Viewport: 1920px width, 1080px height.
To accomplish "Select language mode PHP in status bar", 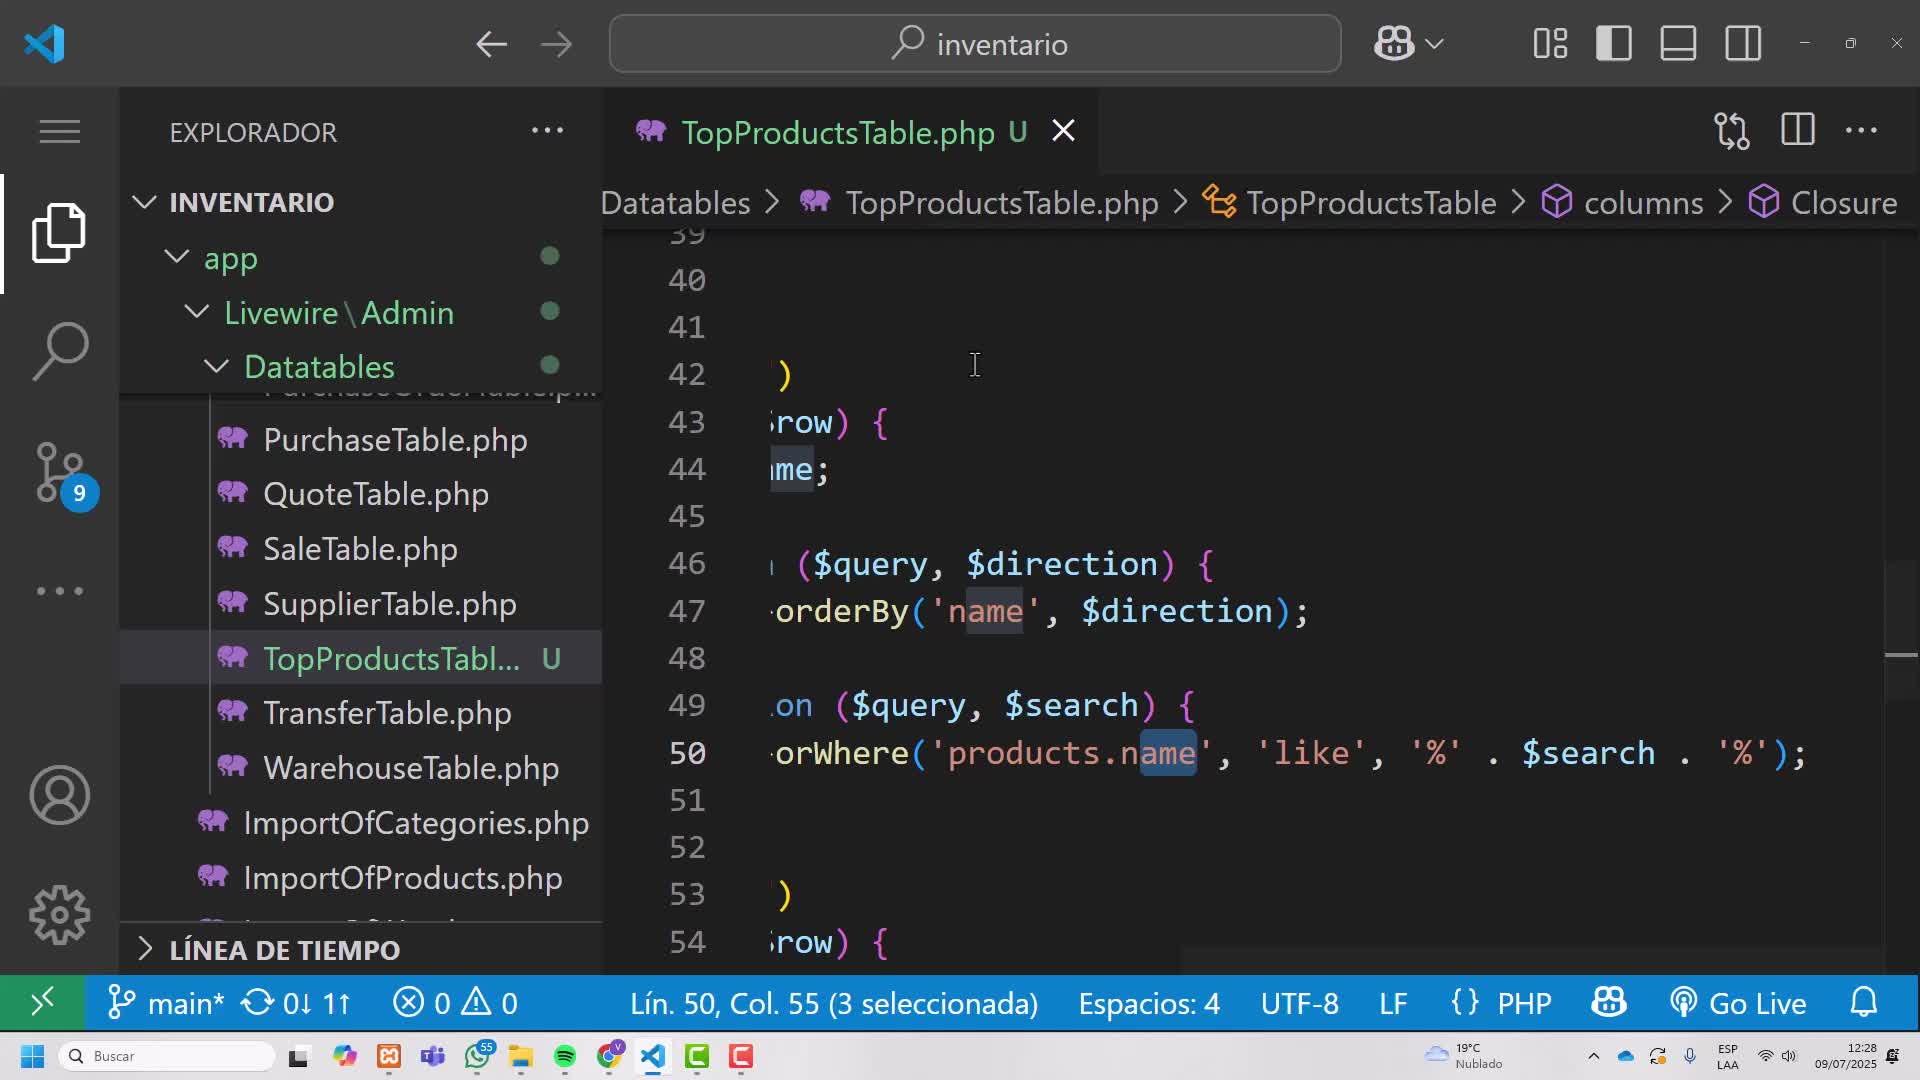I will (x=1501, y=1003).
